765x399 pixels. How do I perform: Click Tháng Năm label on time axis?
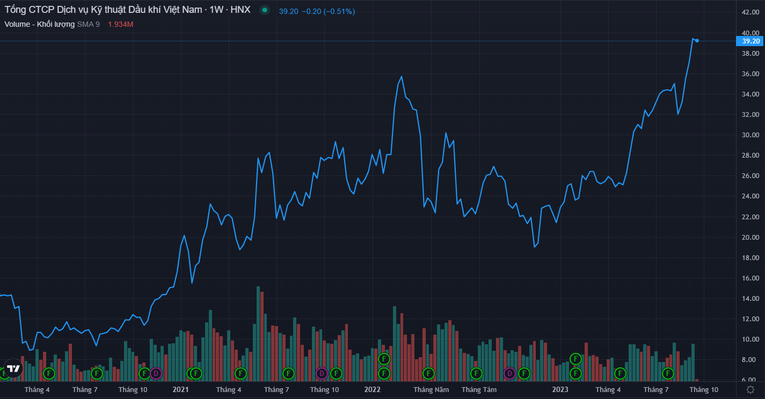pos(431,389)
